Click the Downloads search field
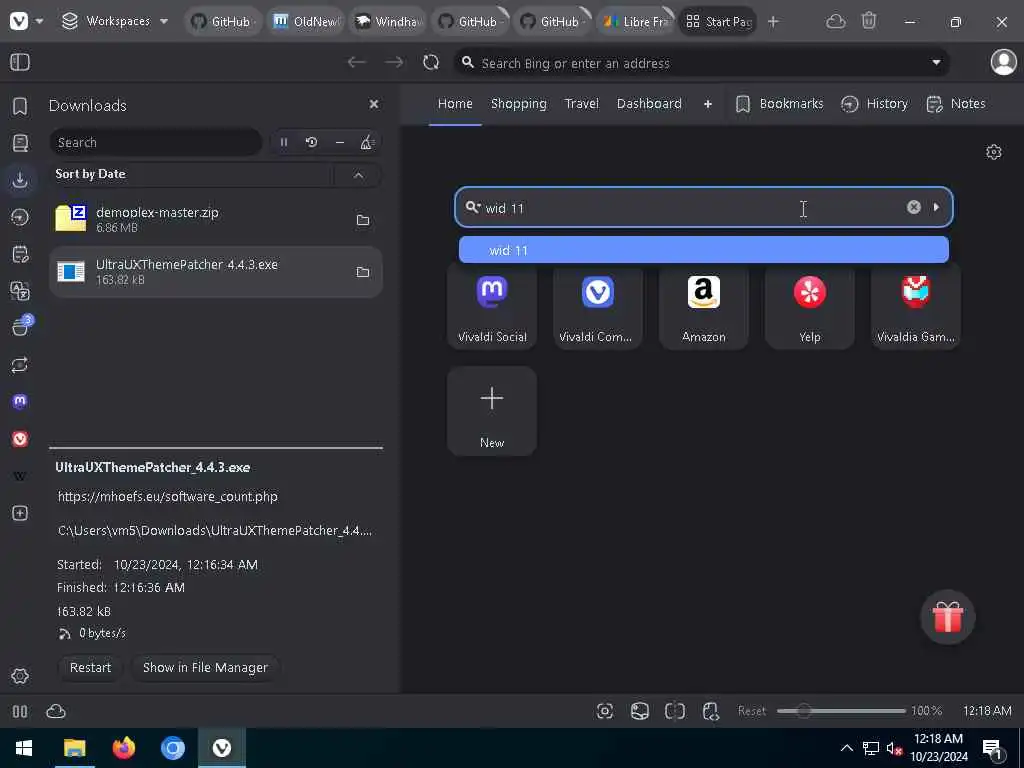The height and width of the screenshot is (768, 1024). coord(155,142)
